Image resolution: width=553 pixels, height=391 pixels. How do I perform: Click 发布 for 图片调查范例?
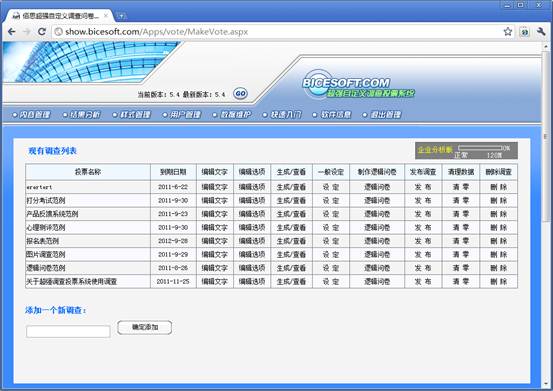(x=423, y=254)
